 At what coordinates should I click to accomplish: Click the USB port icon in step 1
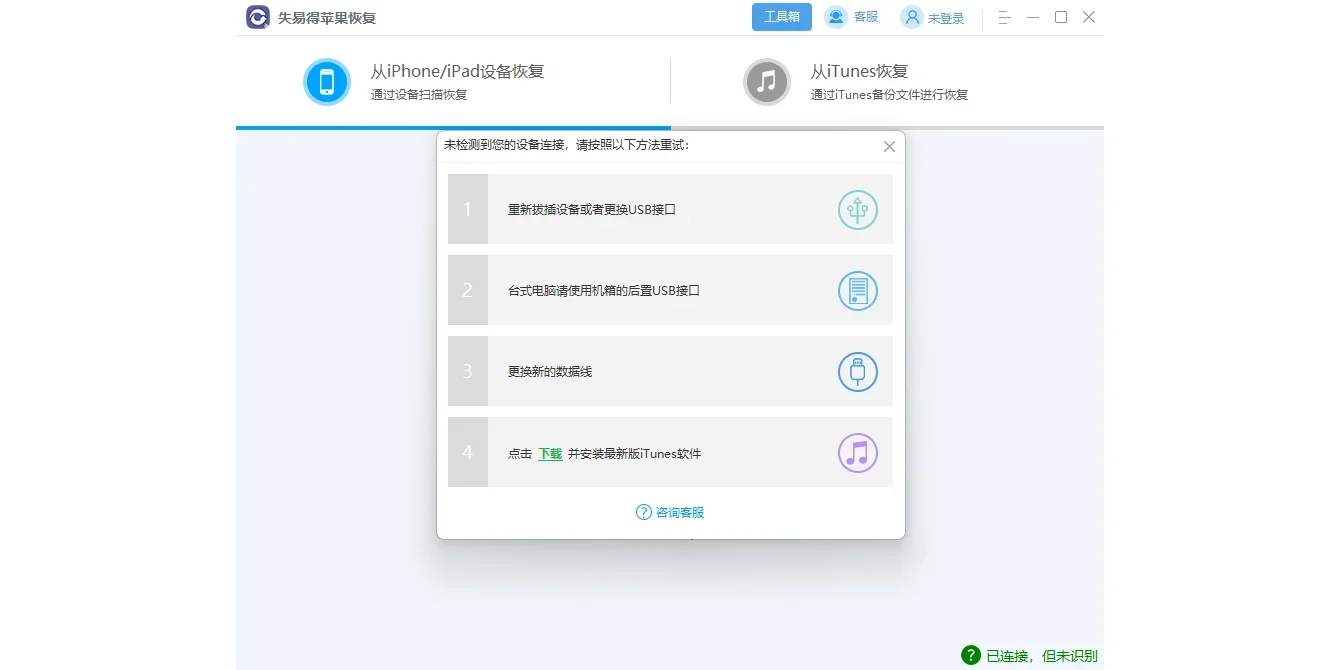[x=858, y=209]
